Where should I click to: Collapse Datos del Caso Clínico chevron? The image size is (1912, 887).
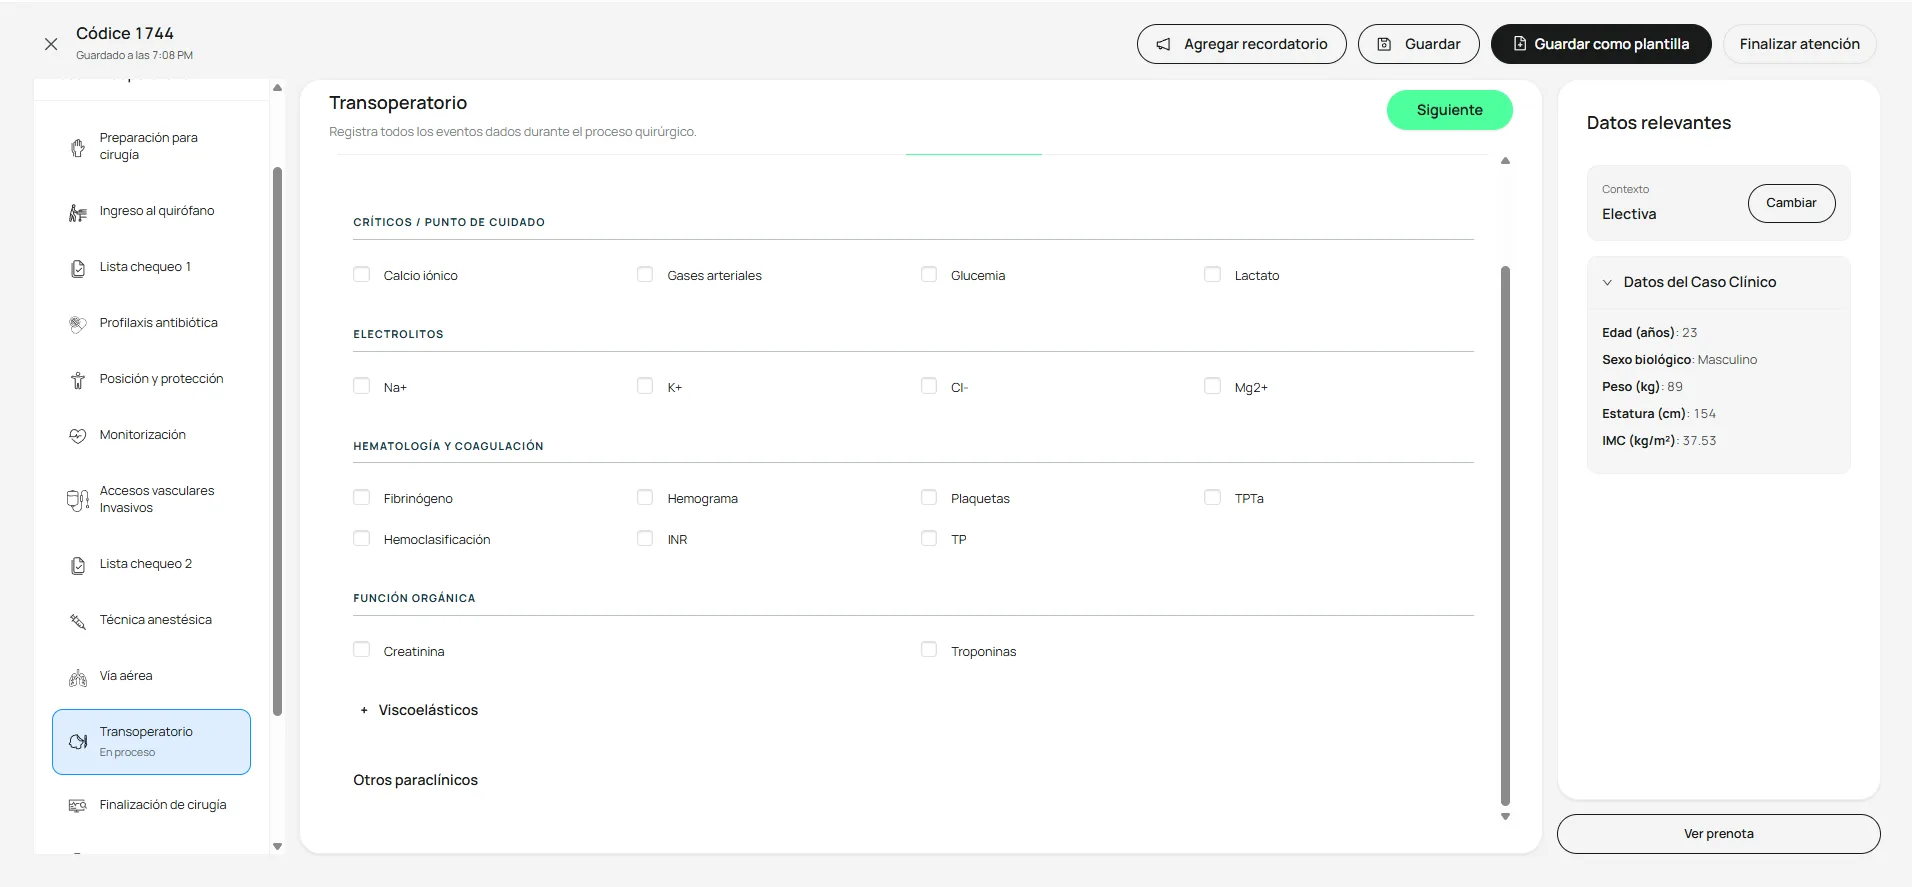(1608, 282)
